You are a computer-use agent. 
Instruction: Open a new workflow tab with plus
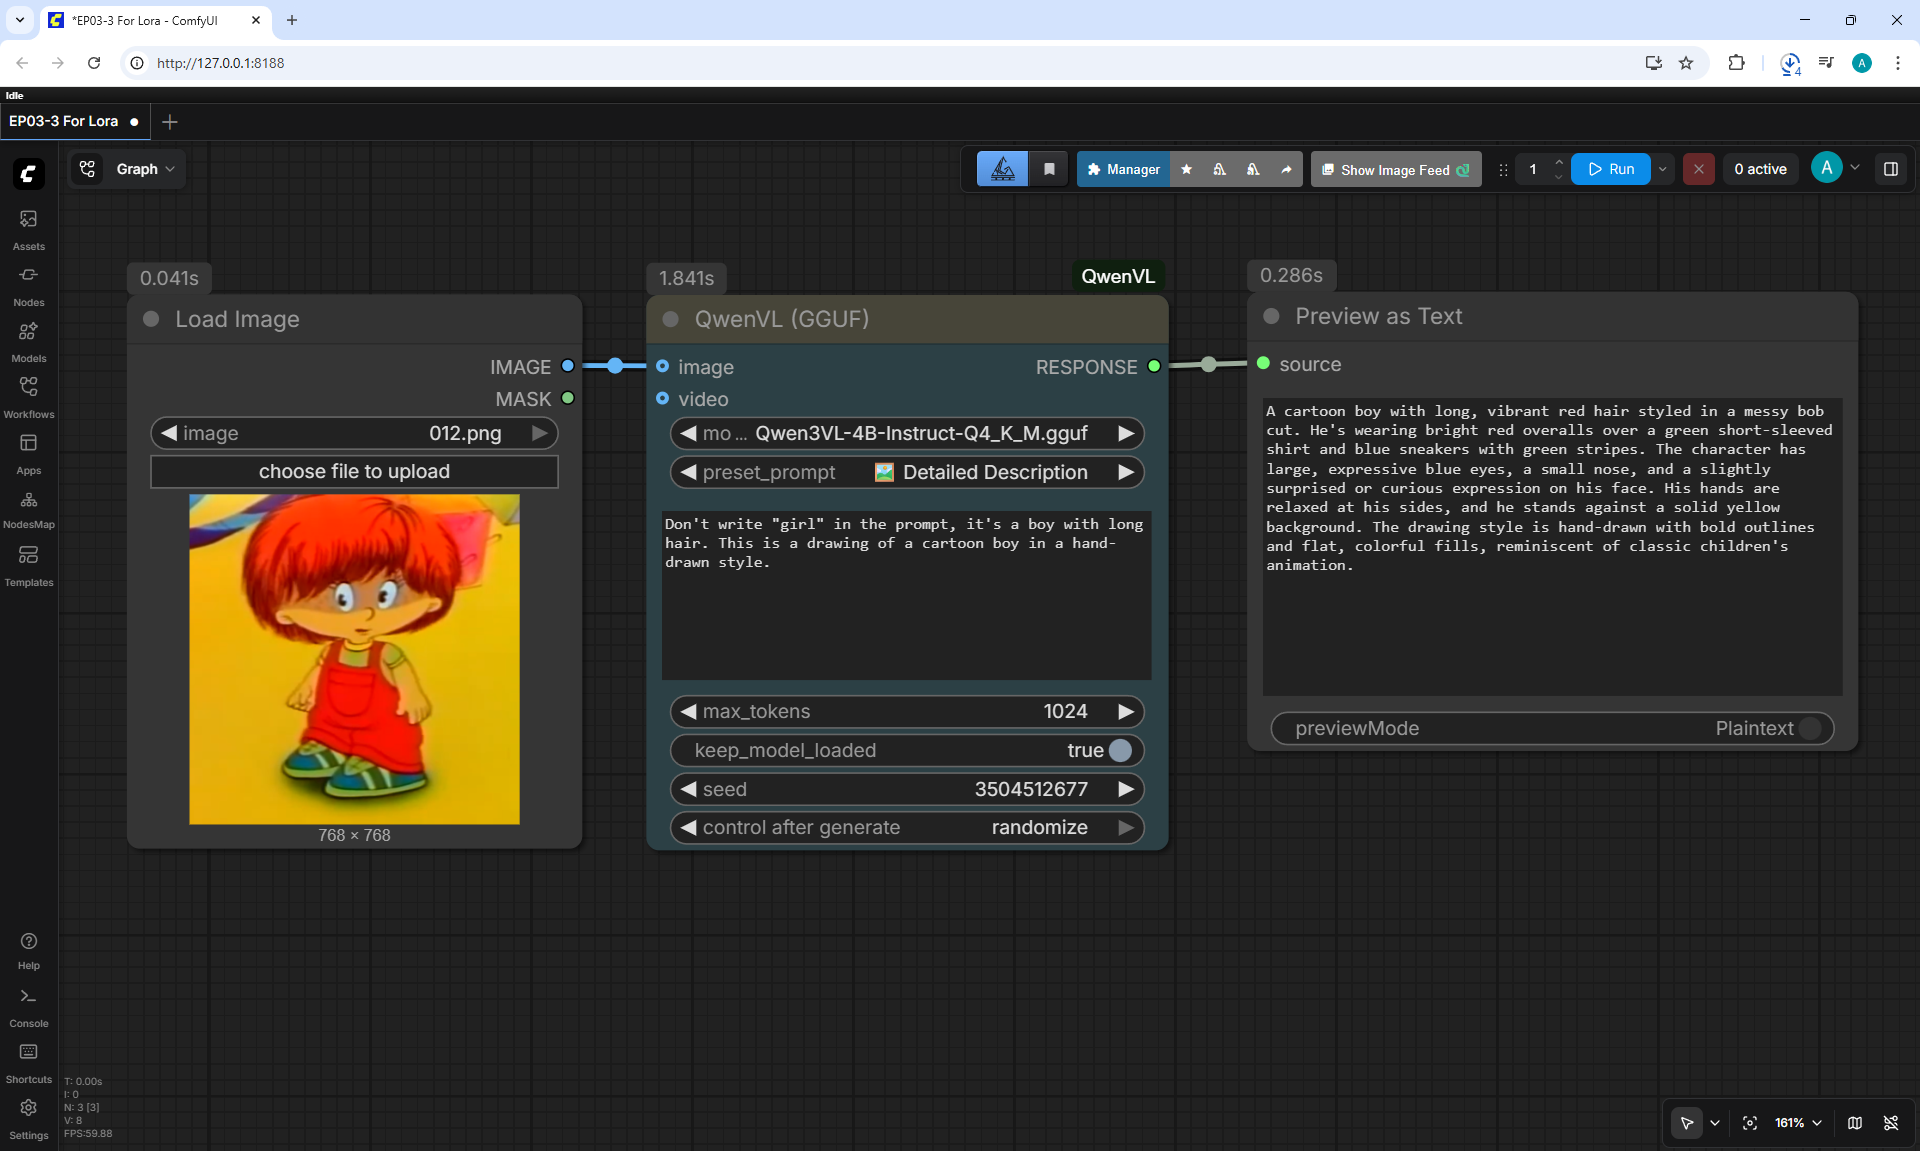[170, 122]
